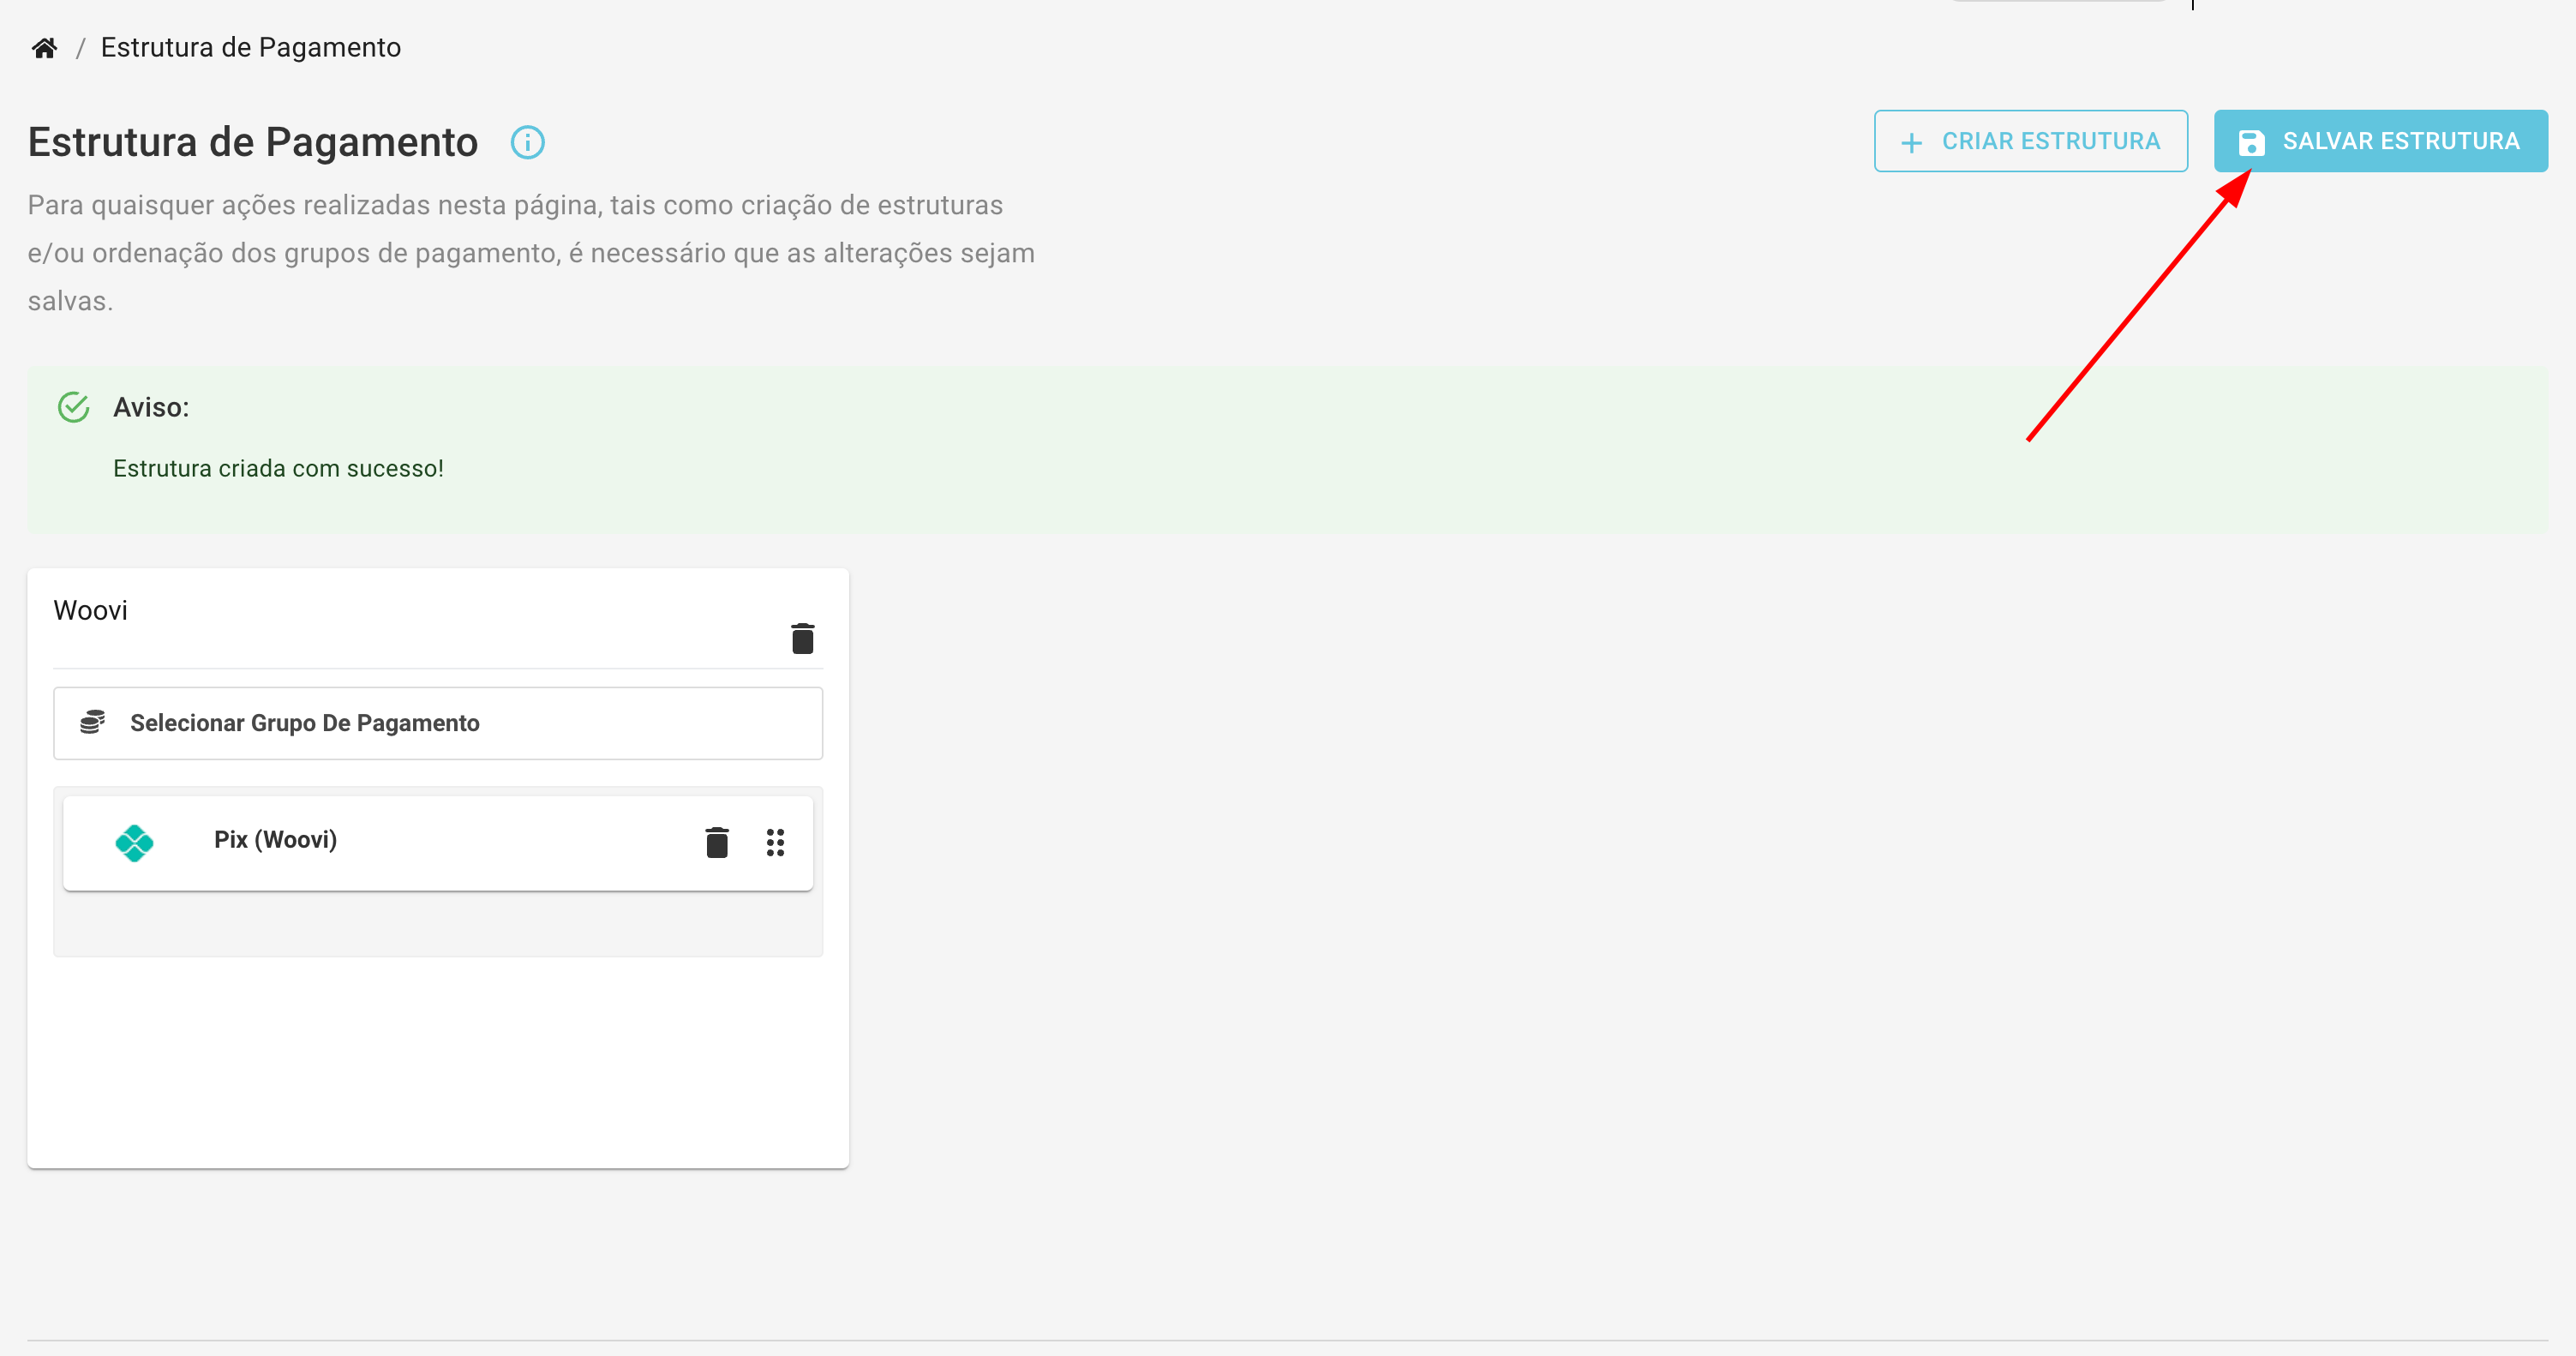Open info icon beside Estrutura de Pagamento title

527,142
